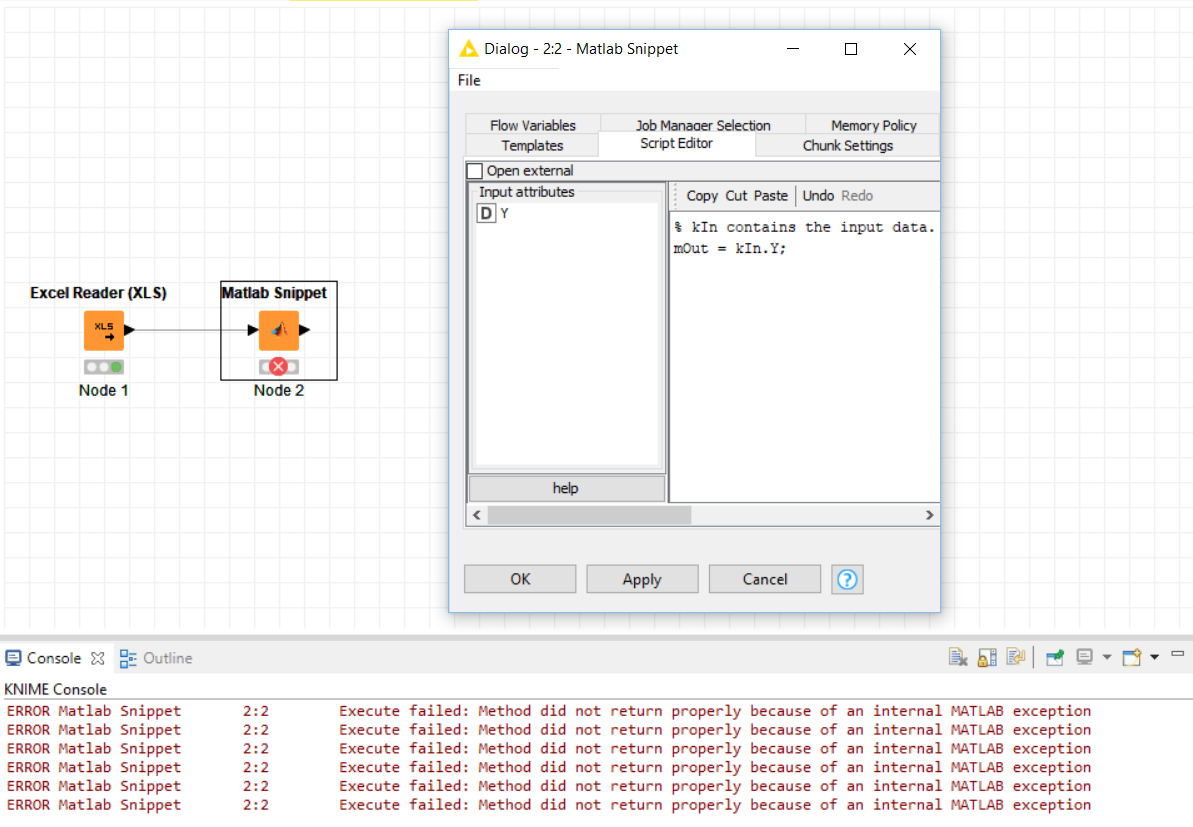The image size is (1193, 827).
Task: Switch to Flow Variables tab
Action: point(533,125)
